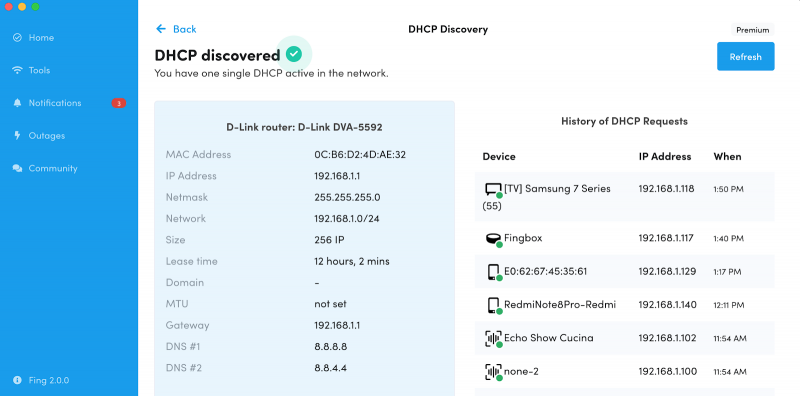Click the green DHCP discovered checkmark badge
The width and height of the screenshot is (800, 396).
pos(293,54)
